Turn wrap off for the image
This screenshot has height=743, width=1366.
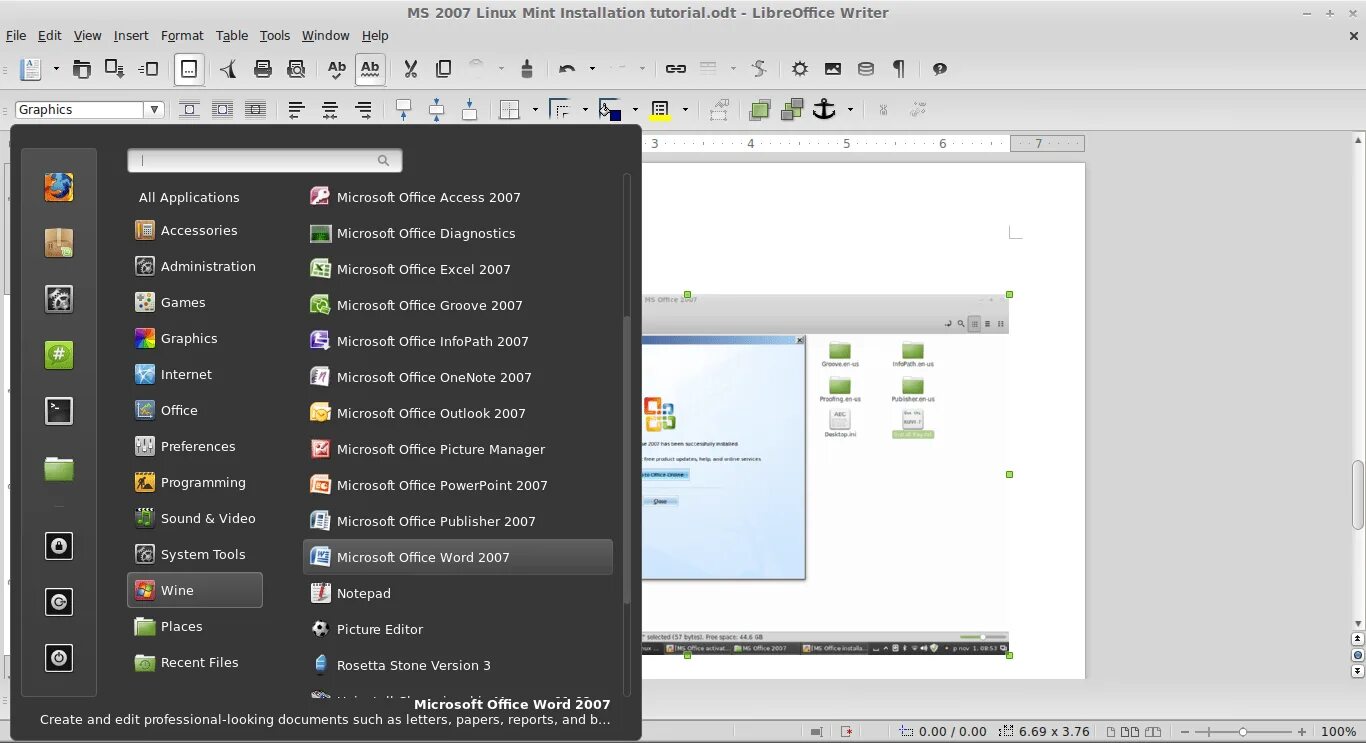pyautogui.click(x=189, y=110)
